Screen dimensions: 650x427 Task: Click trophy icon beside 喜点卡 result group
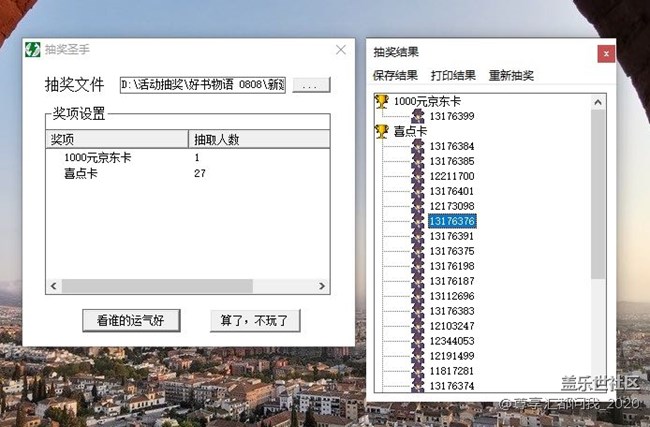tap(381, 131)
